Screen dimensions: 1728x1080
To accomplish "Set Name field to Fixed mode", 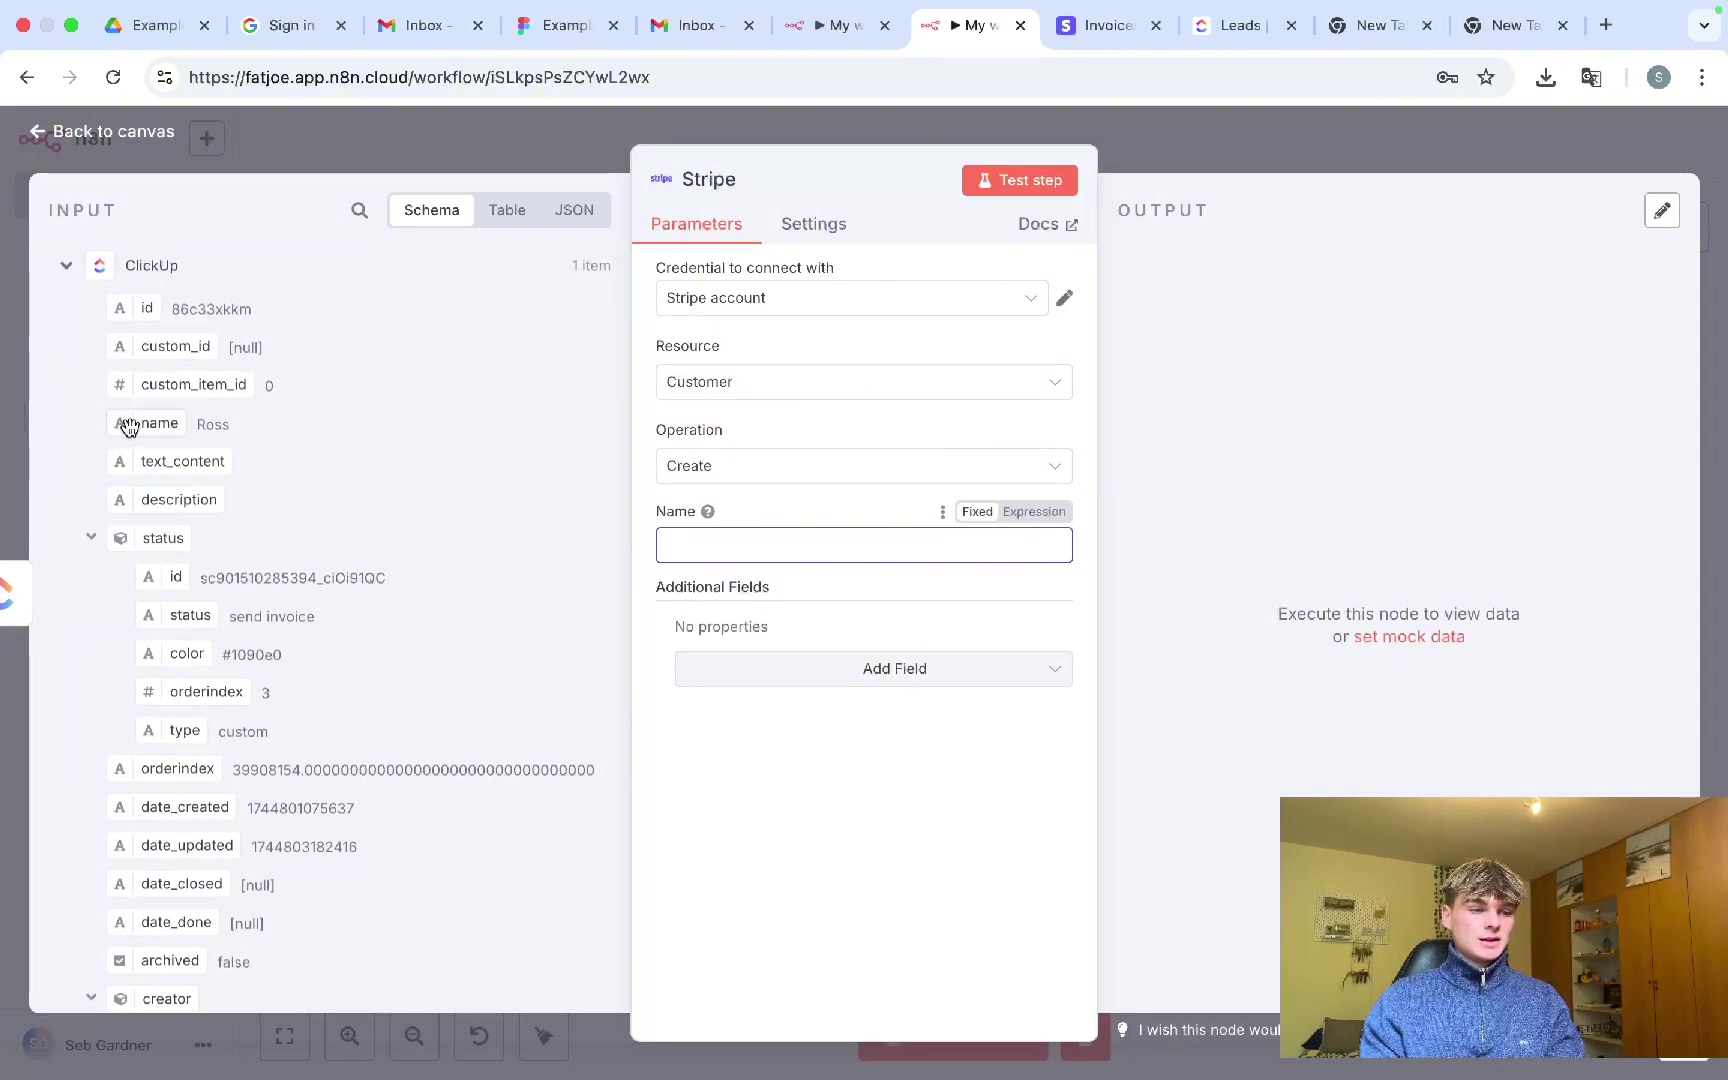I will click(976, 512).
